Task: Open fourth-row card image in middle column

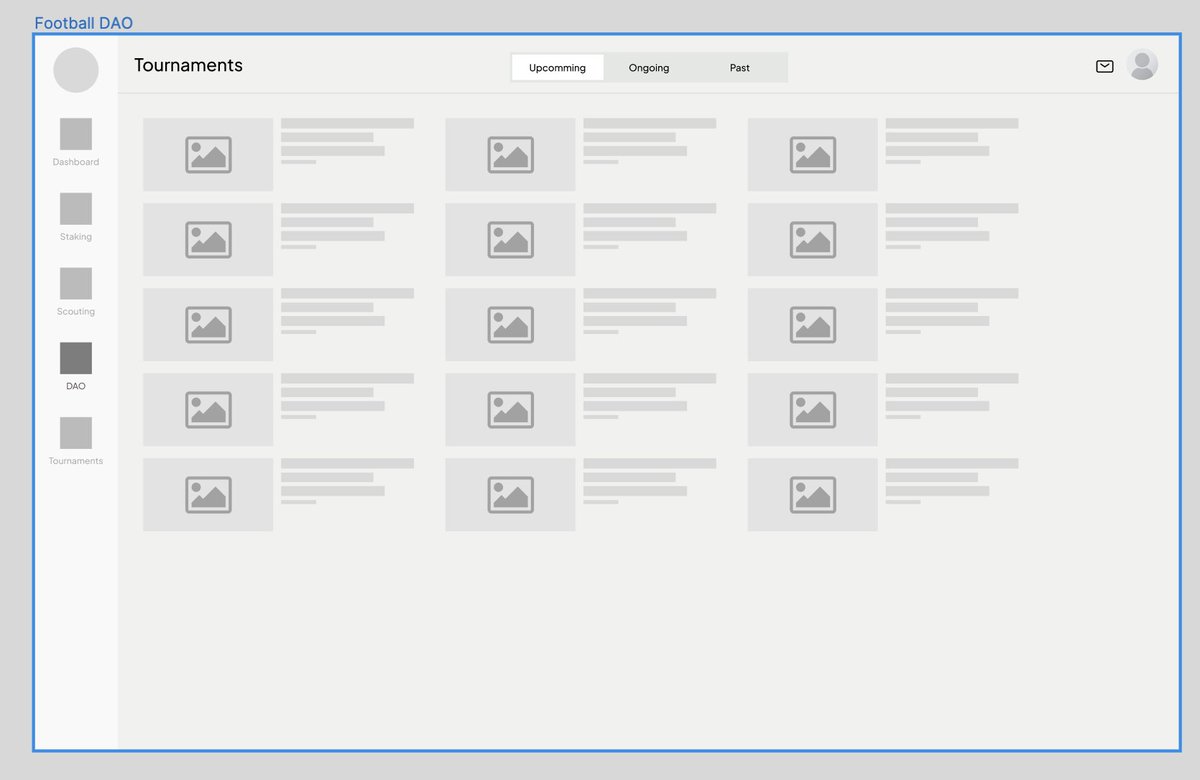Action: point(510,410)
